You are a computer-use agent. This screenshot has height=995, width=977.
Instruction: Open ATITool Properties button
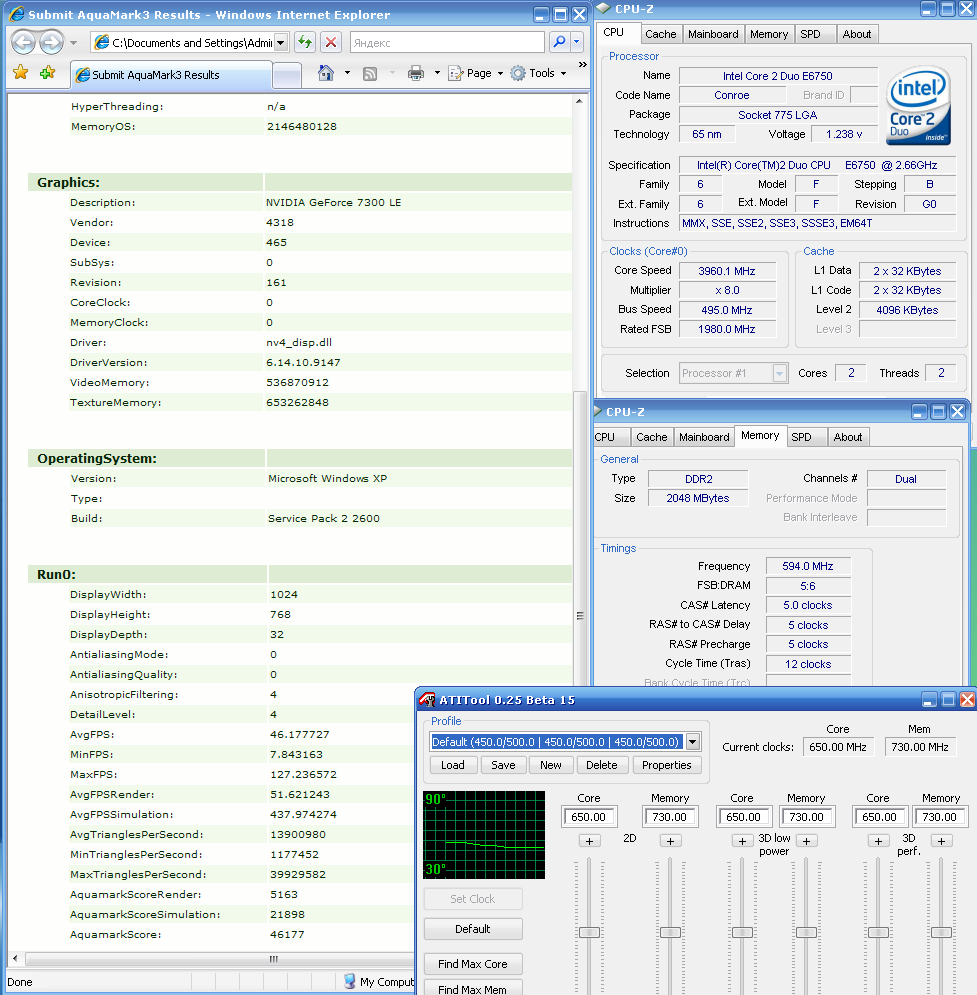coord(667,765)
